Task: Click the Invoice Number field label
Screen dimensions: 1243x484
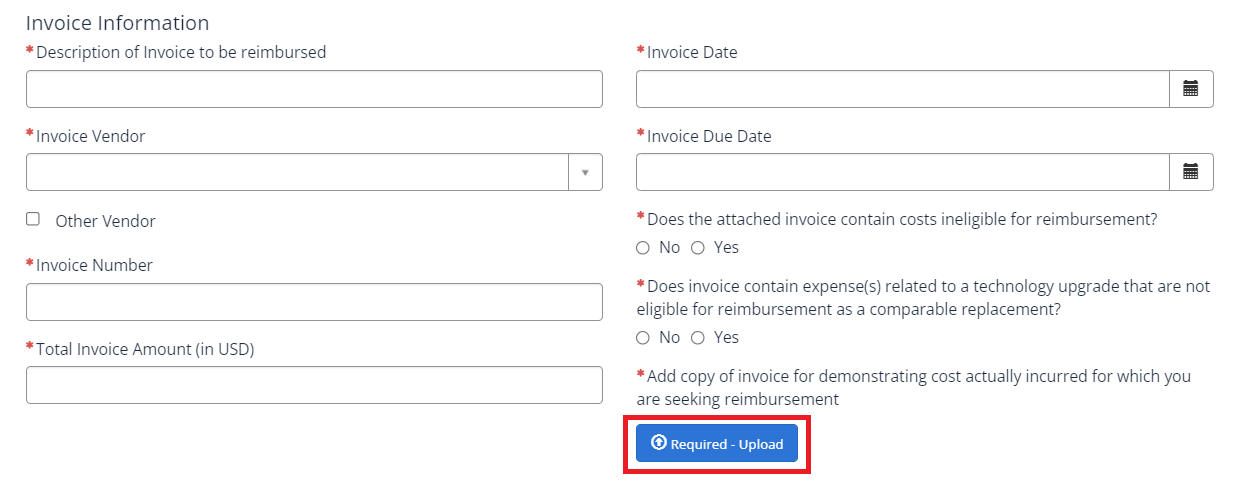Action: [94, 265]
